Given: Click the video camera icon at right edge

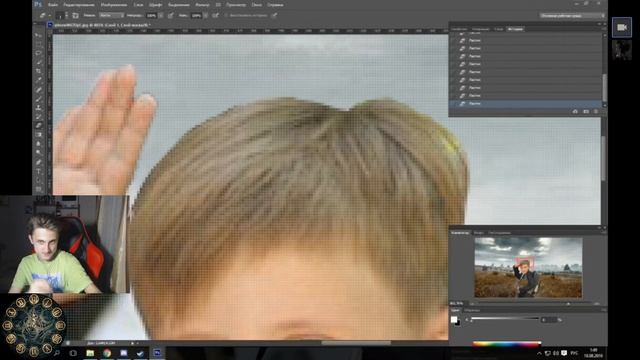Looking at the screenshot, I should 622,27.
